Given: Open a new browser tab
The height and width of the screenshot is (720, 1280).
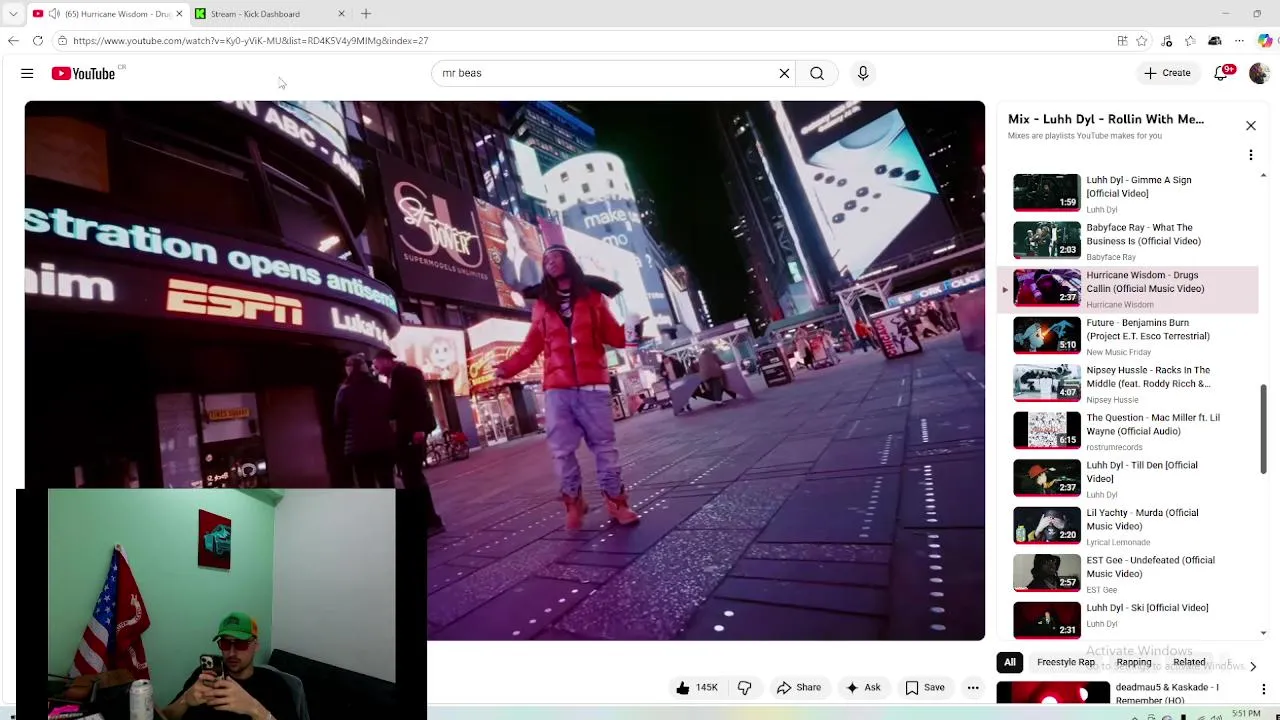Looking at the screenshot, I should (366, 14).
